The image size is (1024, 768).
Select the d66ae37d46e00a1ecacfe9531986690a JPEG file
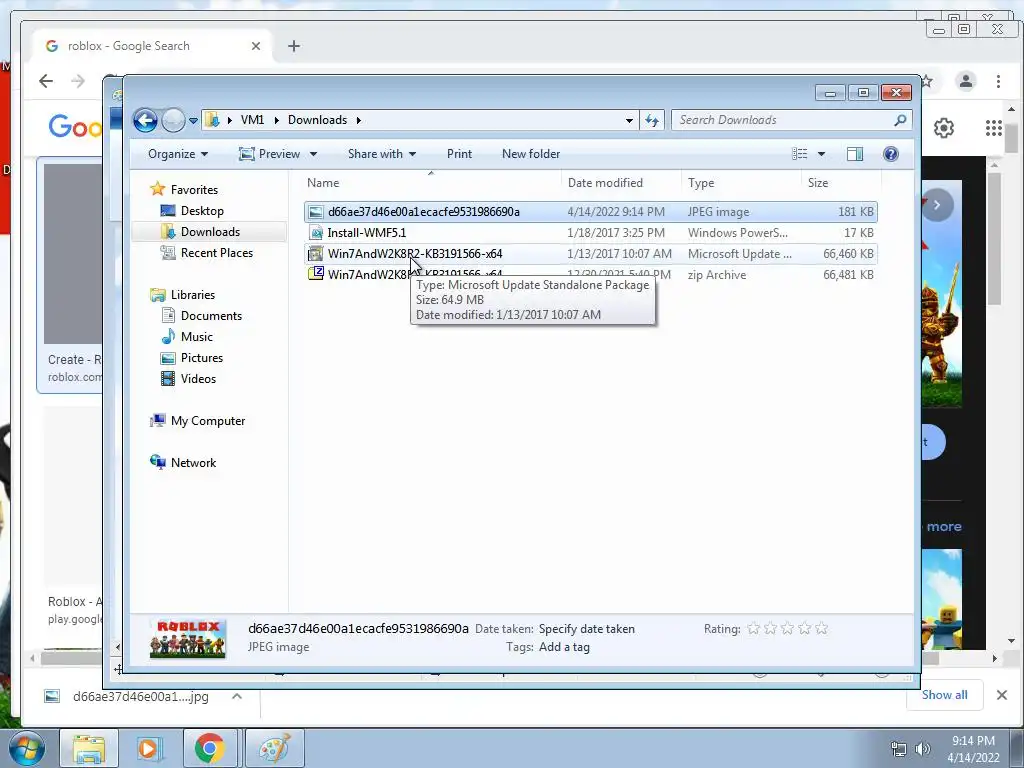(590, 212)
